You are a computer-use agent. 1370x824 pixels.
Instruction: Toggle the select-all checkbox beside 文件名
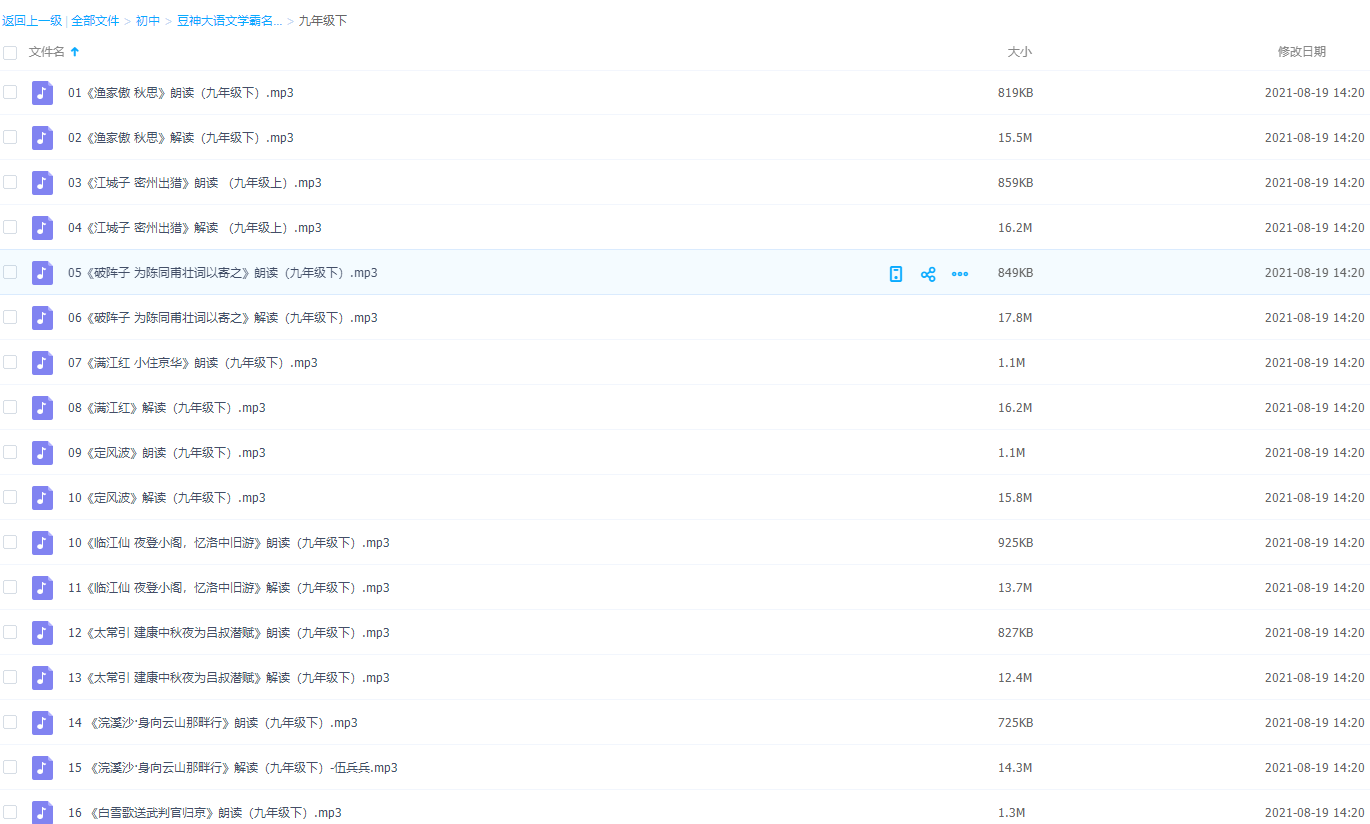(x=10, y=52)
